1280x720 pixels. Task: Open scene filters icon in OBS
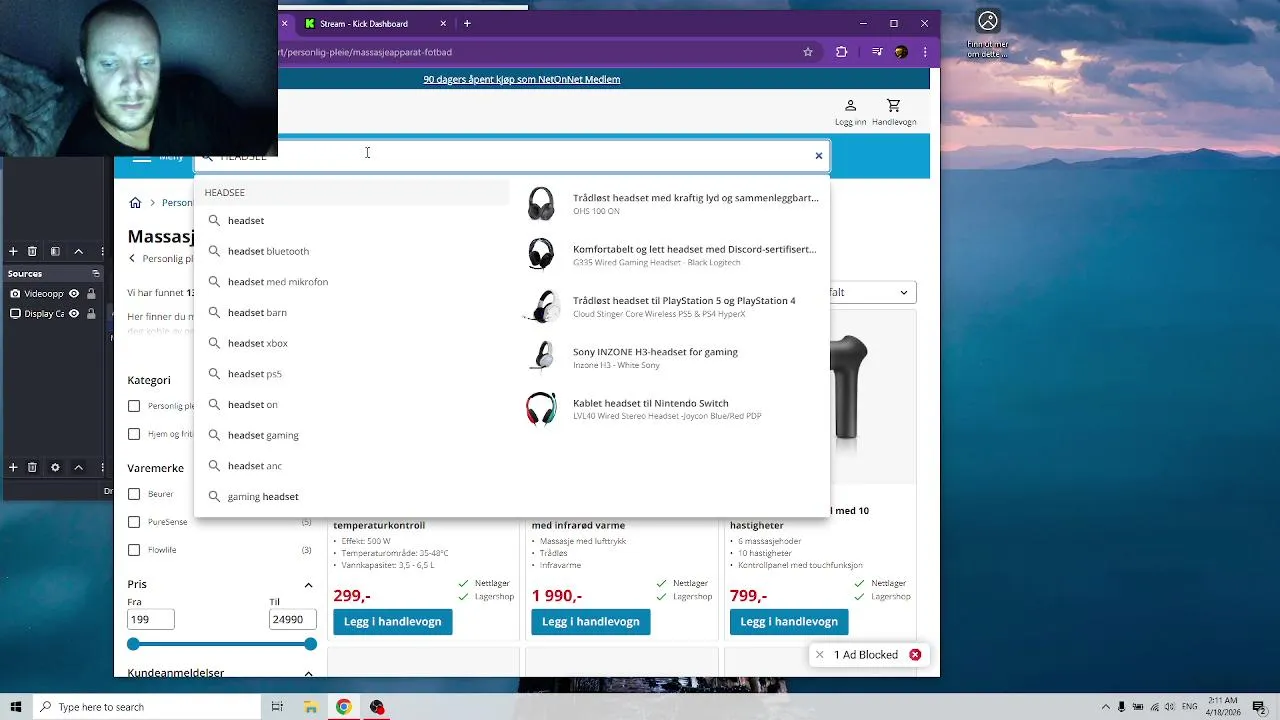click(55, 251)
